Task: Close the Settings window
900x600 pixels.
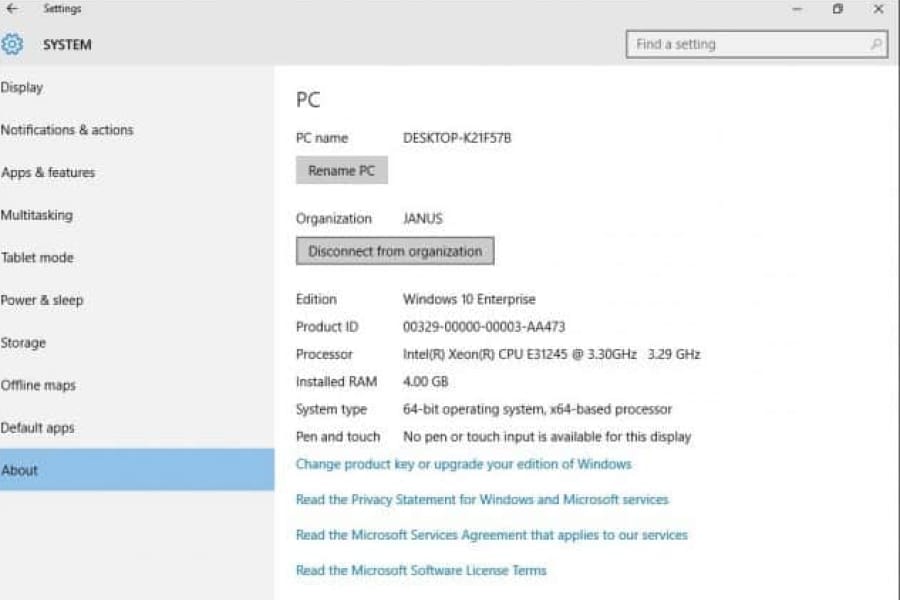Action: point(878,9)
